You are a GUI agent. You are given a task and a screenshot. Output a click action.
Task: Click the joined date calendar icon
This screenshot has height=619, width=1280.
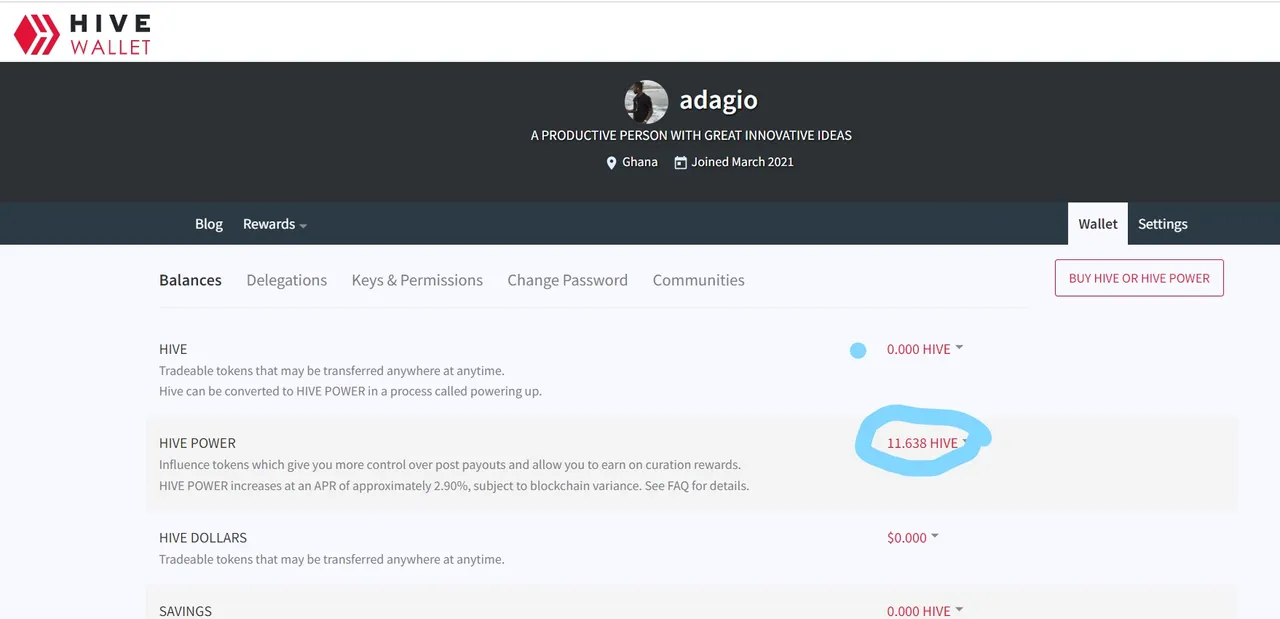coord(680,162)
